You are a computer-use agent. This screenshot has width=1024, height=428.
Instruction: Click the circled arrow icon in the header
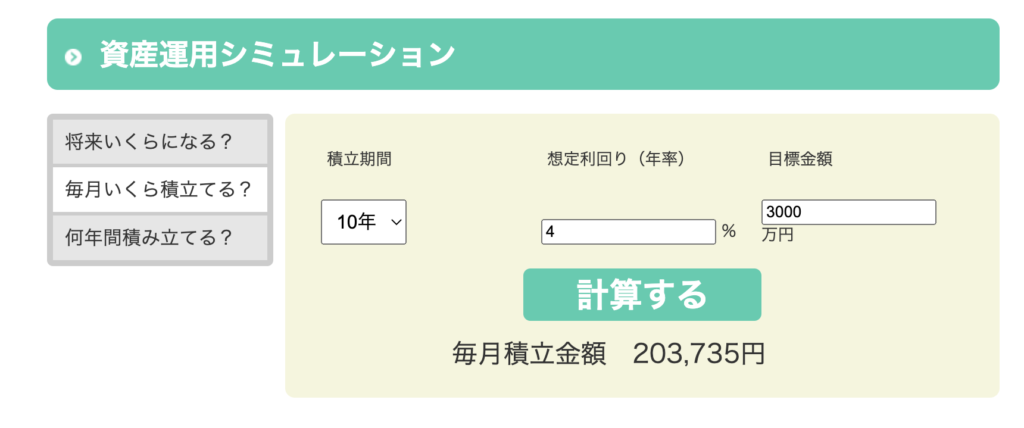(72, 57)
